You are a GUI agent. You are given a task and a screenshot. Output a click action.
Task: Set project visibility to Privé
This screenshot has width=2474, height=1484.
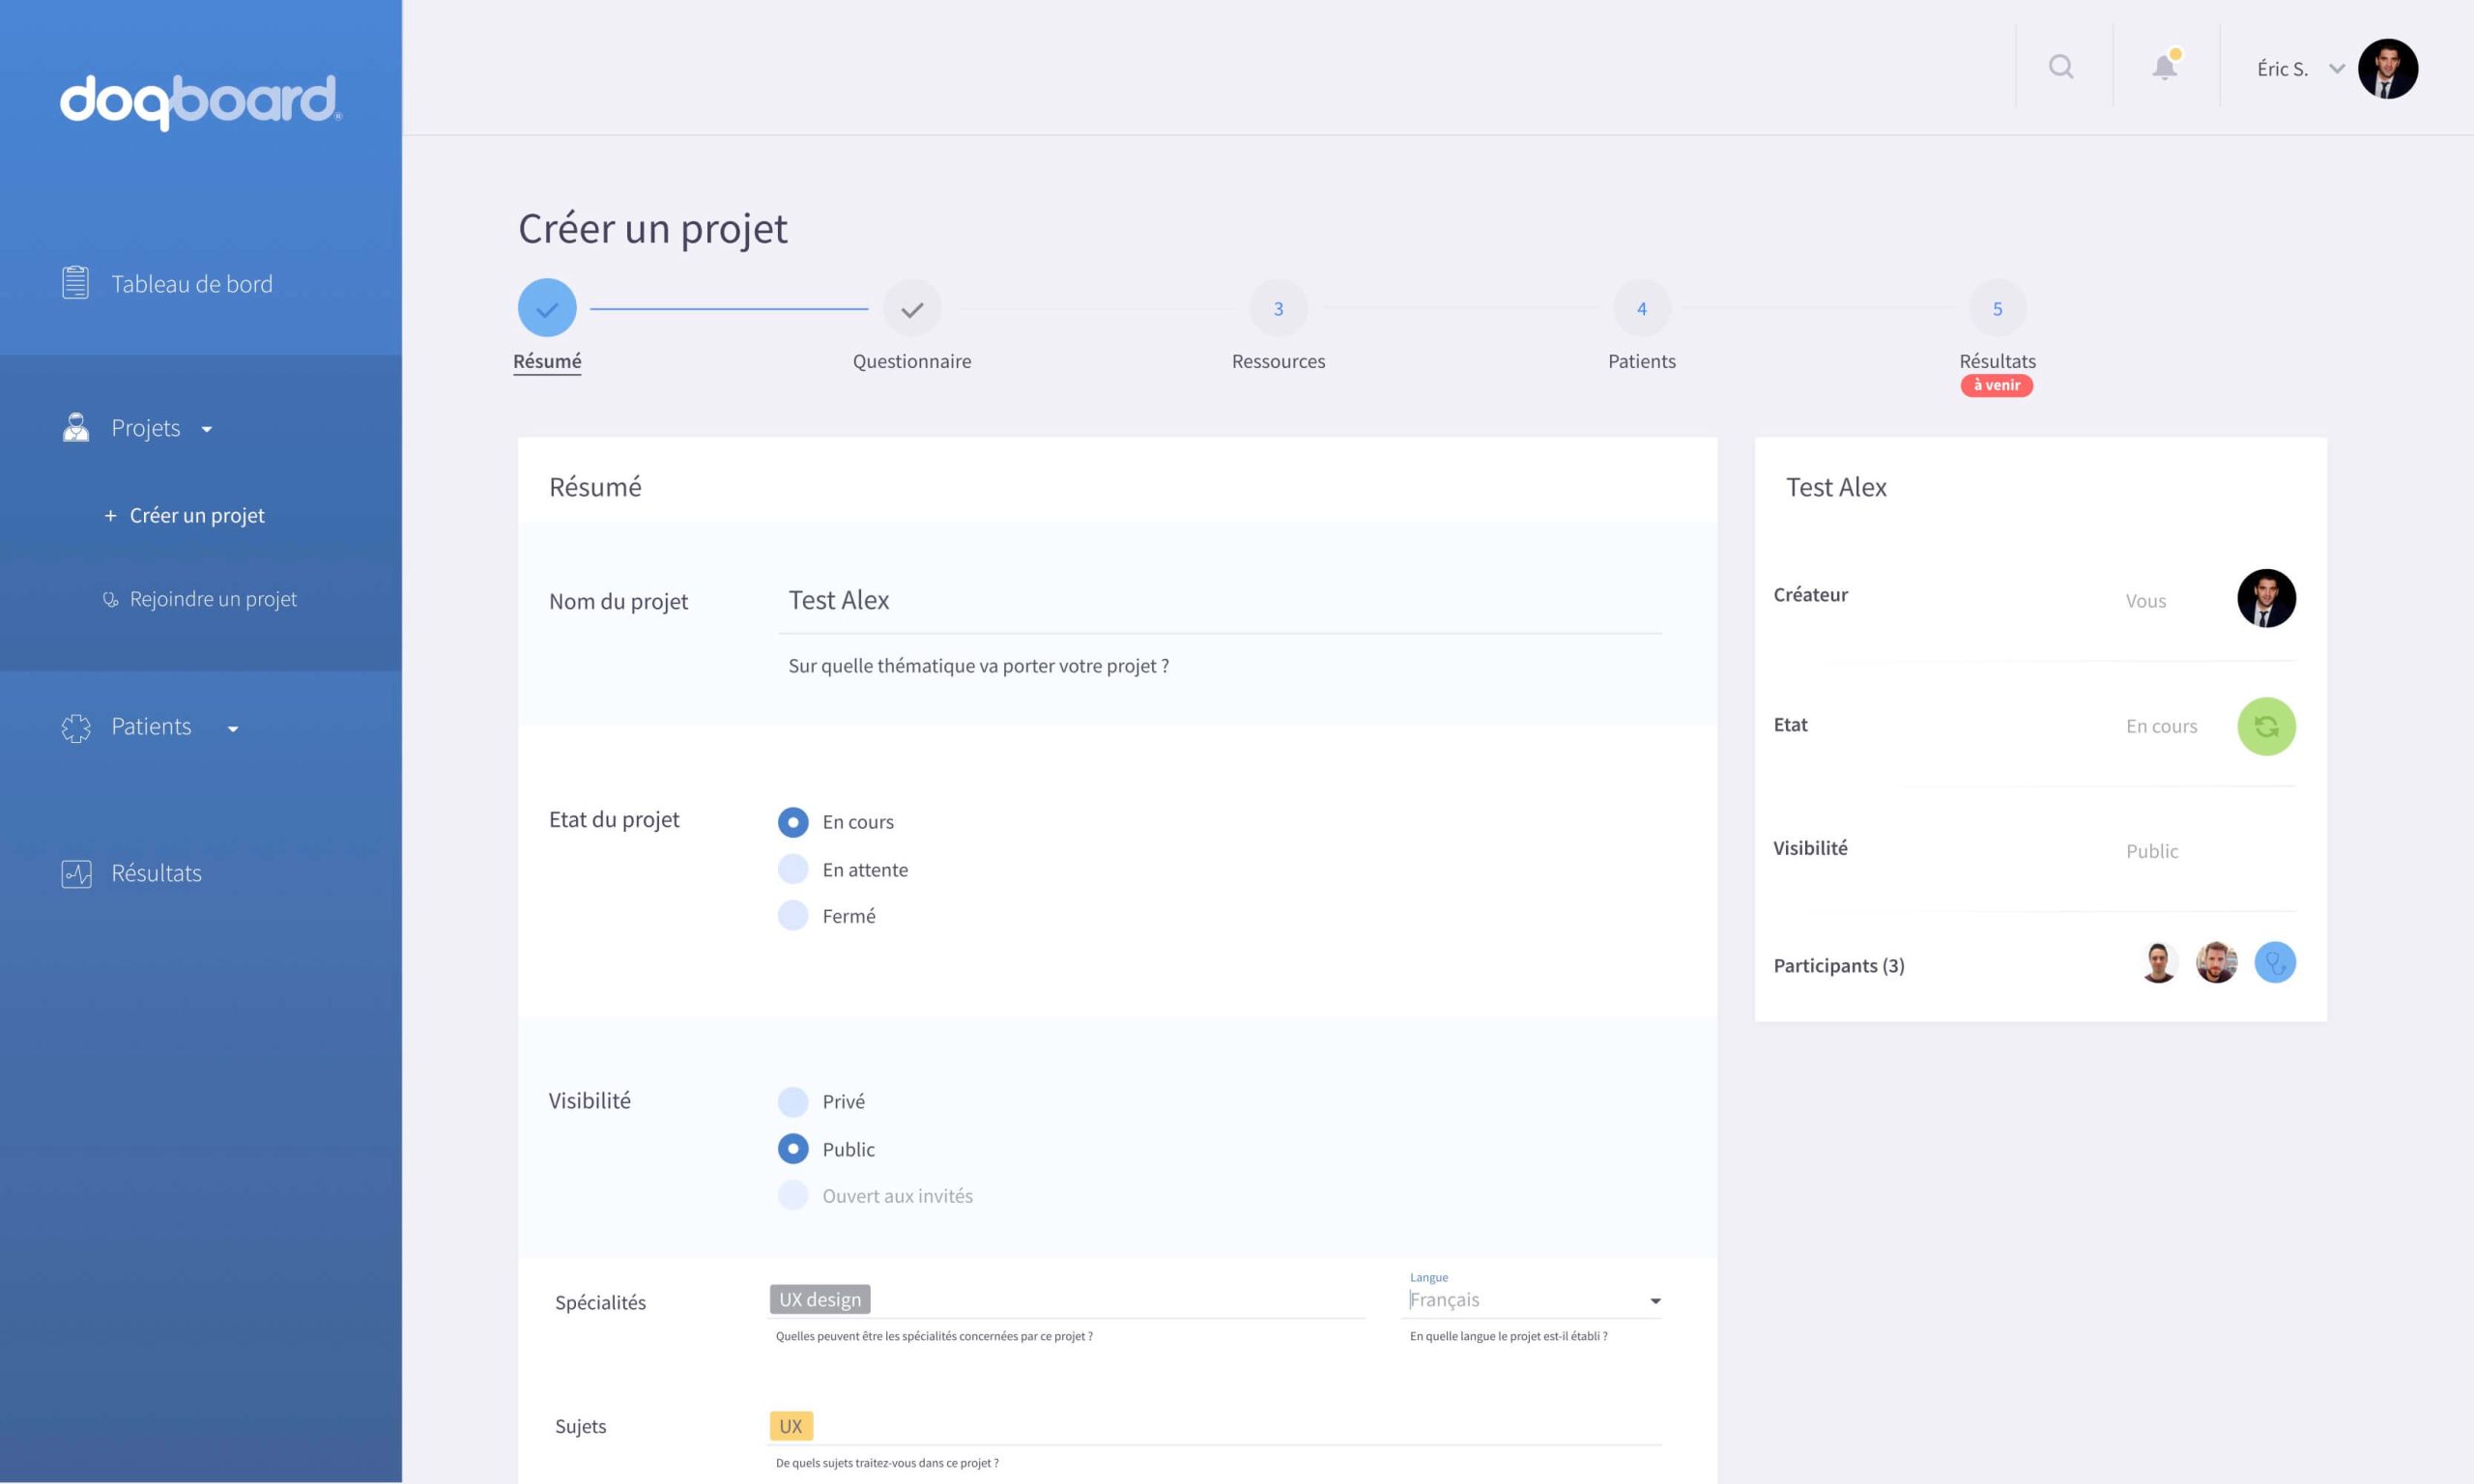[x=793, y=1101]
